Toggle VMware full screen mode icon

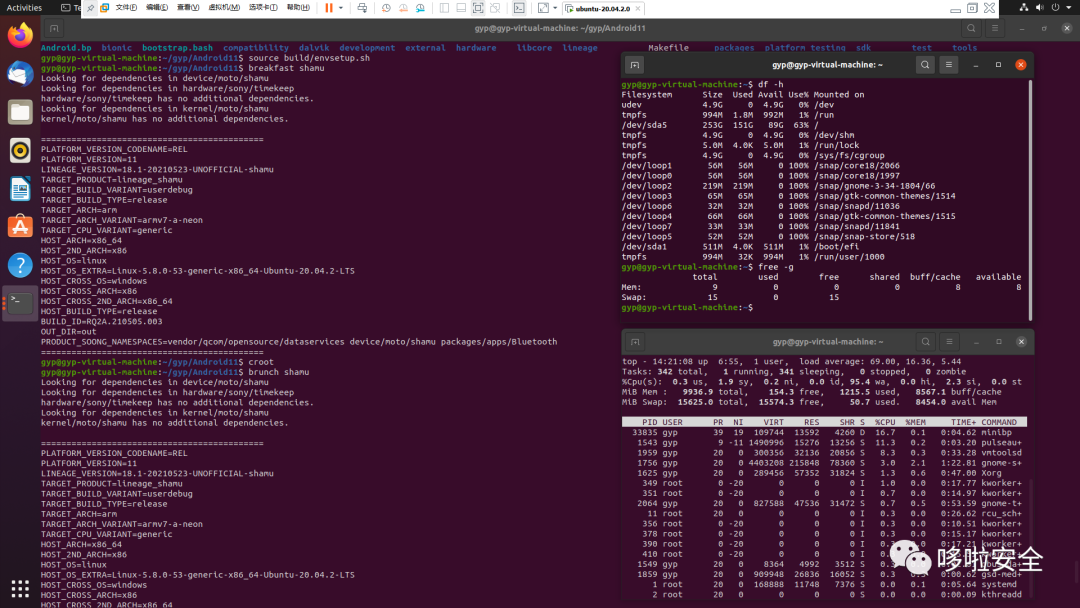coord(478,8)
